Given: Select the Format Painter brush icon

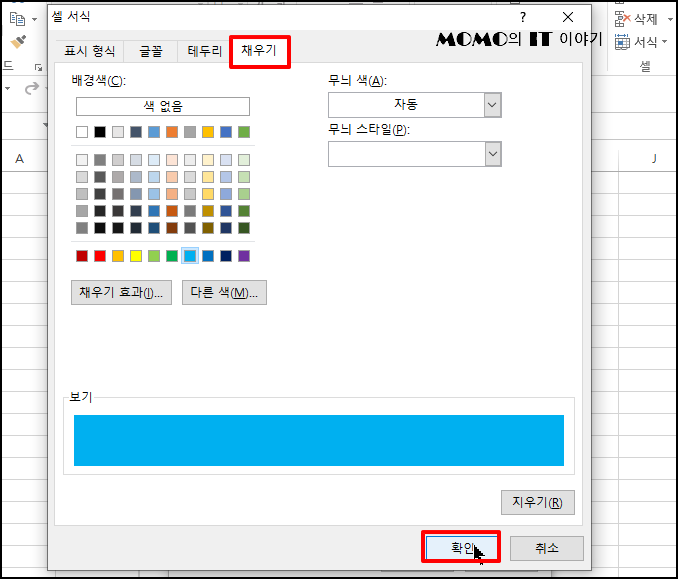Looking at the screenshot, I should tap(18, 42).
